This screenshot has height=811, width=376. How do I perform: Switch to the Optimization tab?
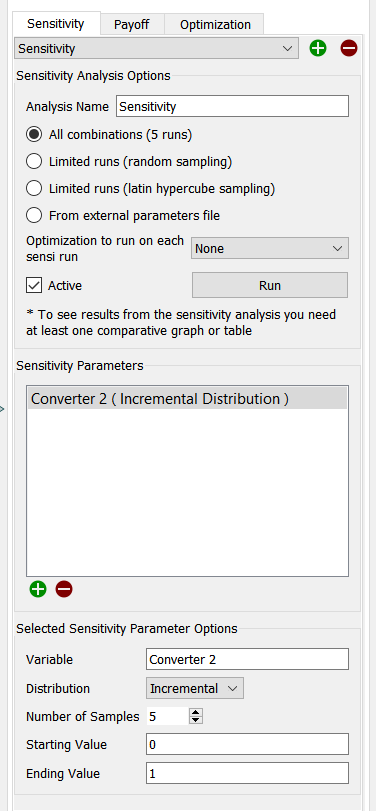tap(215, 24)
